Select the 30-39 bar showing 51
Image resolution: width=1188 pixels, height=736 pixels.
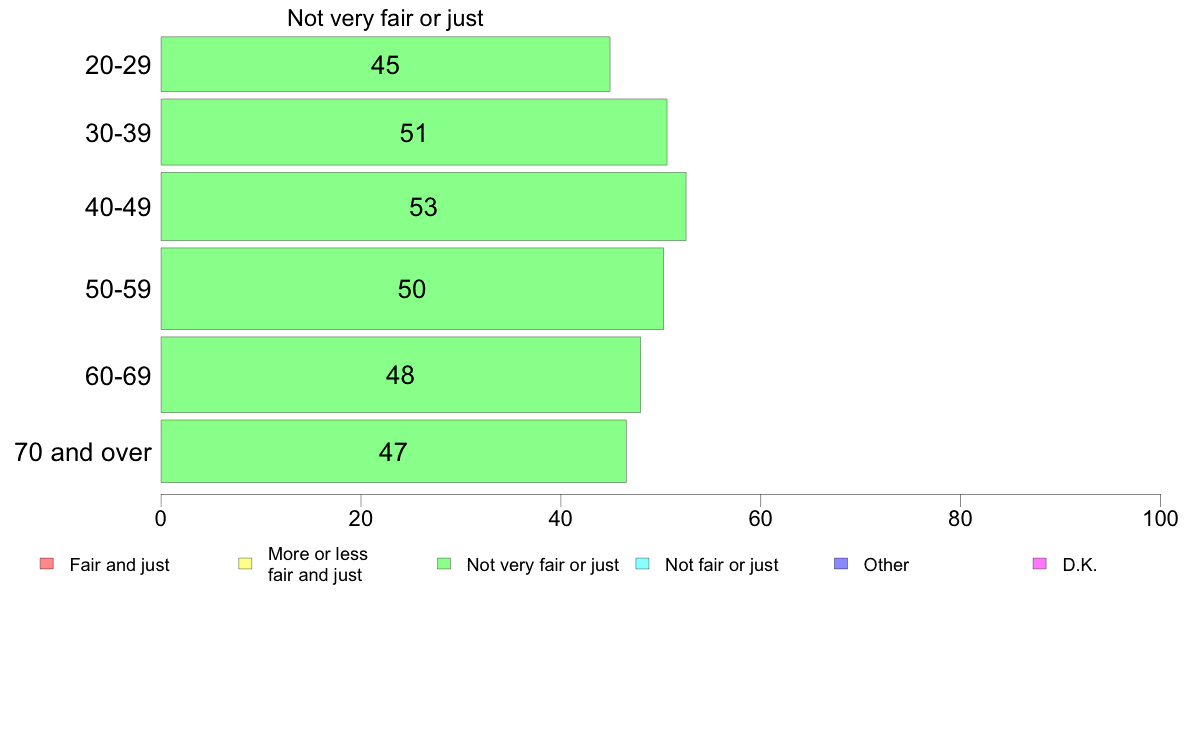coord(414,132)
